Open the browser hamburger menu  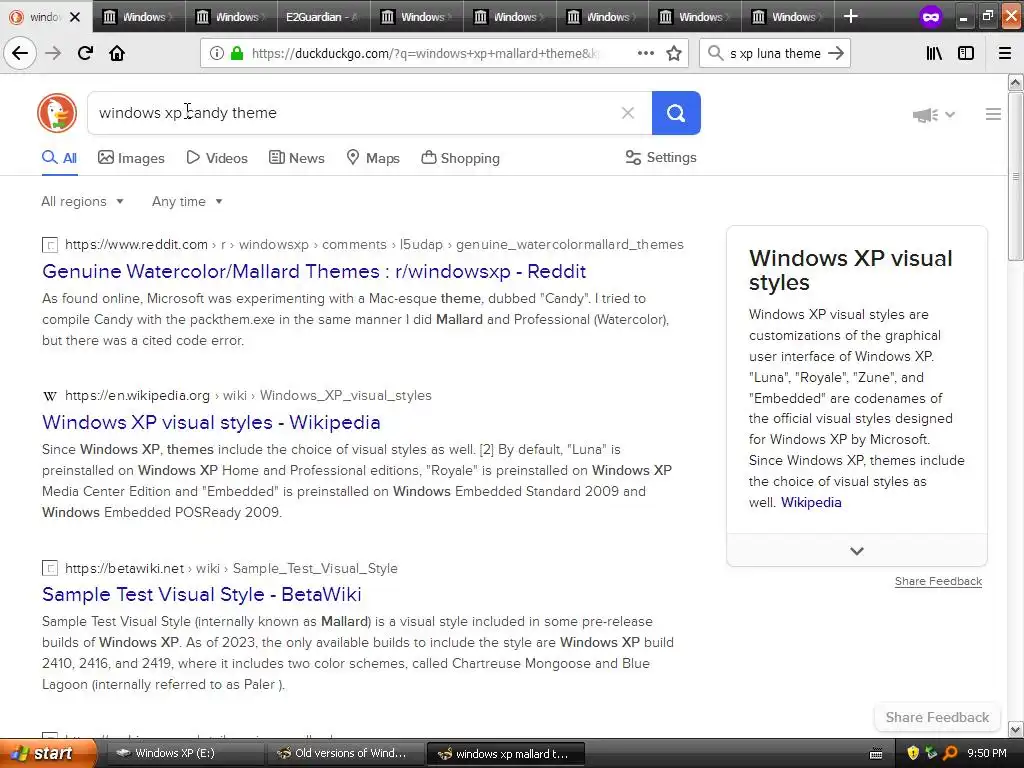(1005, 54)
